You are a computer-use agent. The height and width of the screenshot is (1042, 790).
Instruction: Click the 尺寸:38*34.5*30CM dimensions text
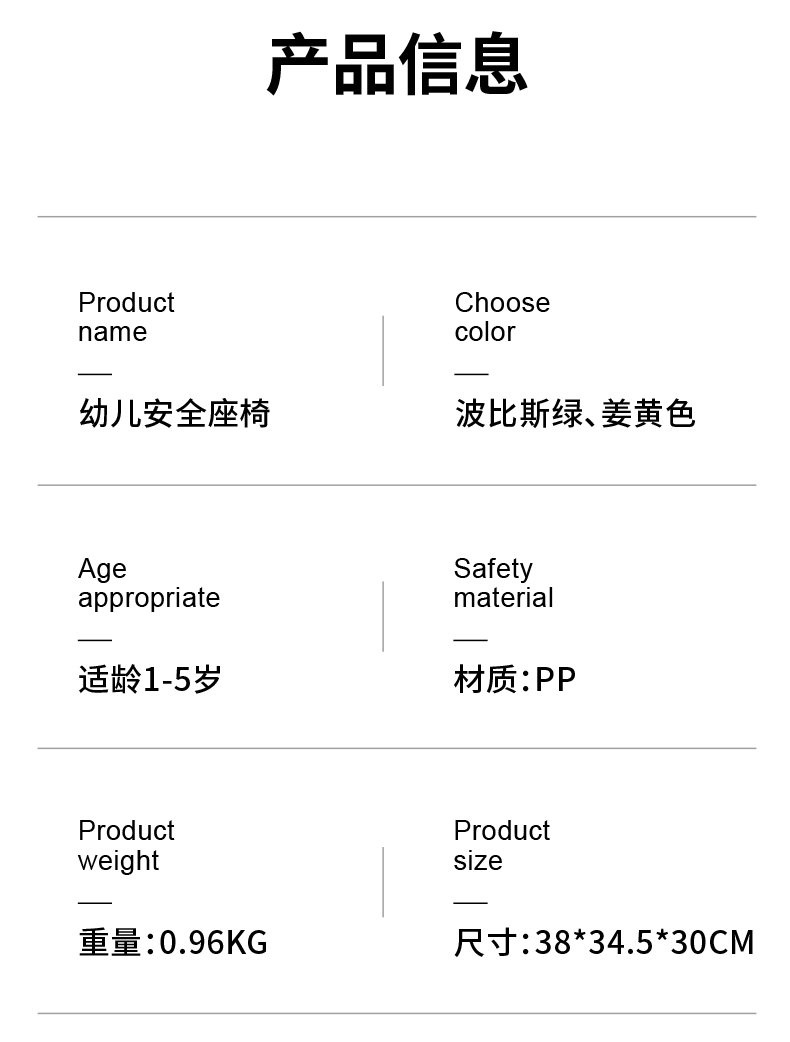coord(604,942)
